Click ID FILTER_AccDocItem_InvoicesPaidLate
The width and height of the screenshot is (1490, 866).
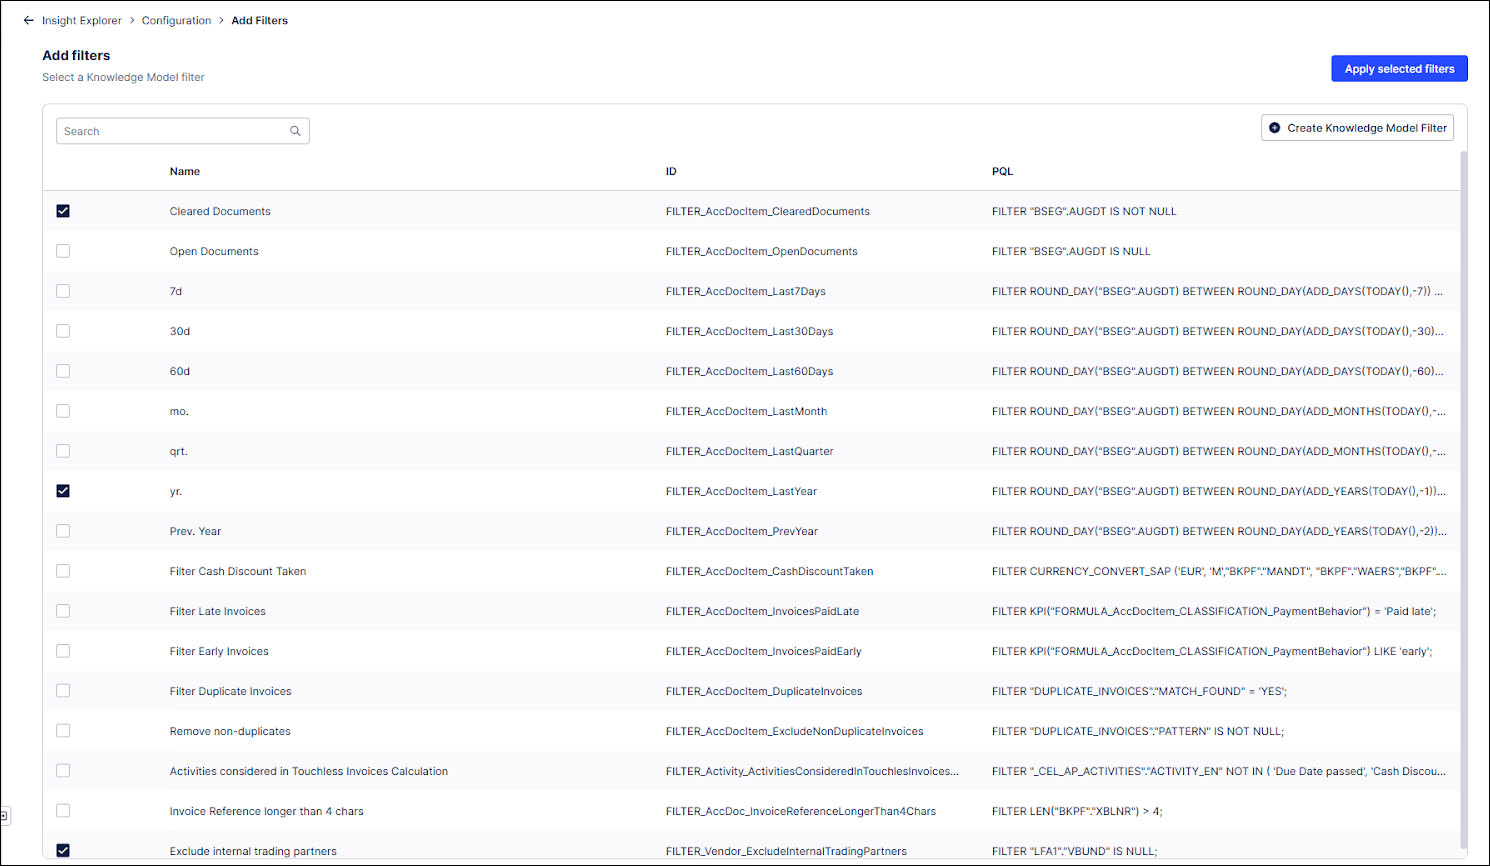tap(763, 611)
